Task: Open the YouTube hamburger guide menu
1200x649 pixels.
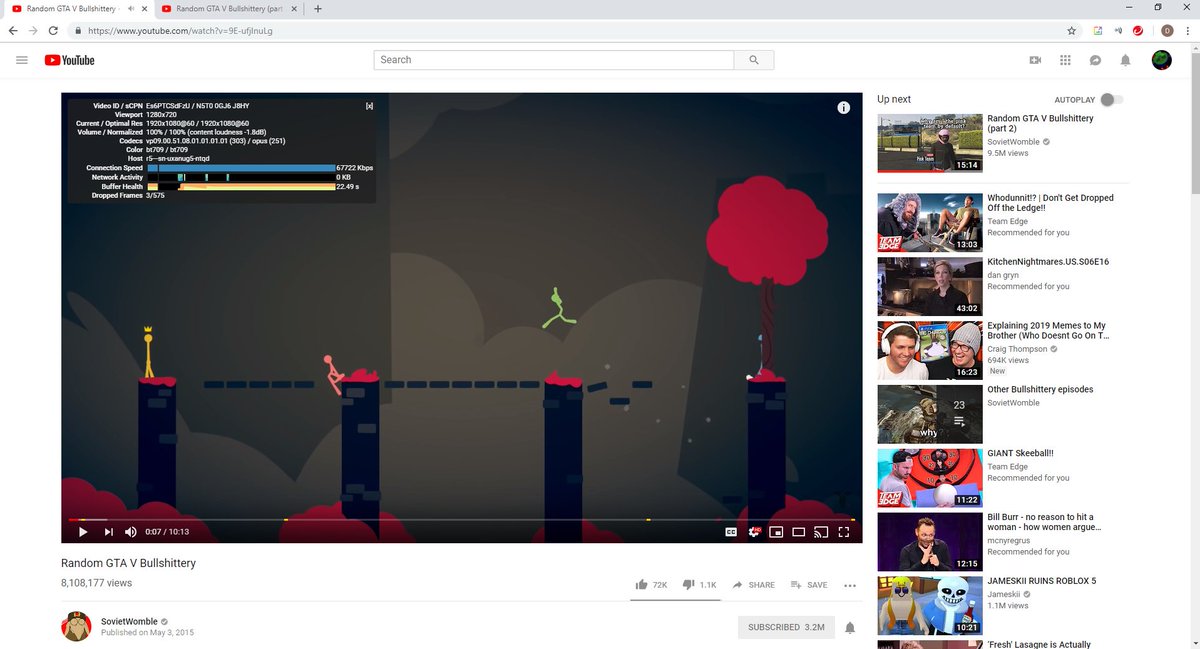Action: [x=22, y=60]
